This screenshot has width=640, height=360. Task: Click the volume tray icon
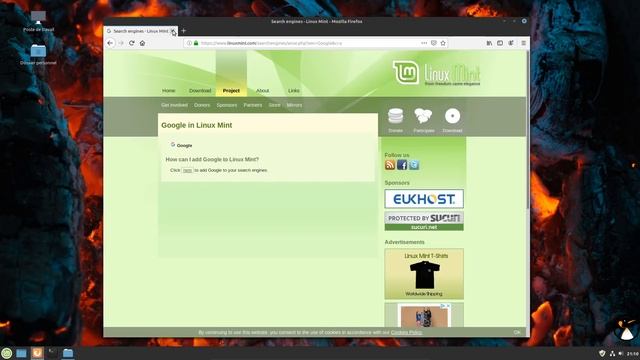point(621,353)
